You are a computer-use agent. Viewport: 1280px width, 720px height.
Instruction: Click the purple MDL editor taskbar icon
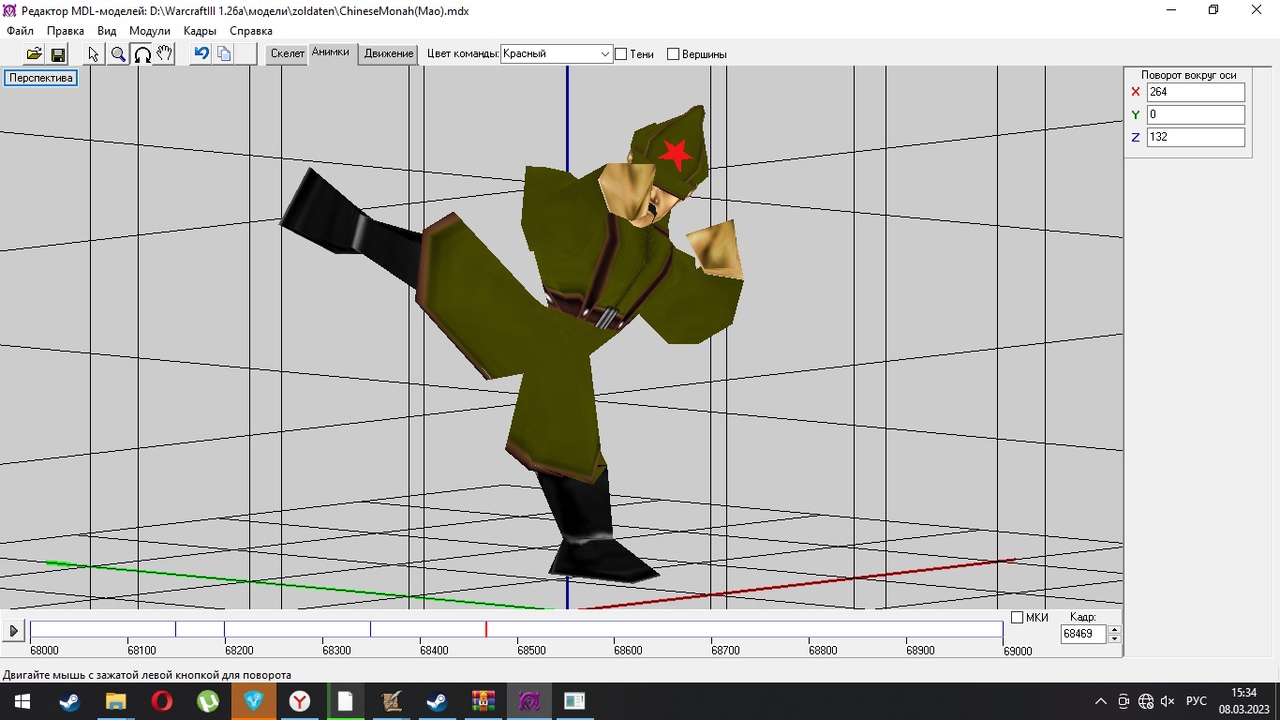(529, 701)
